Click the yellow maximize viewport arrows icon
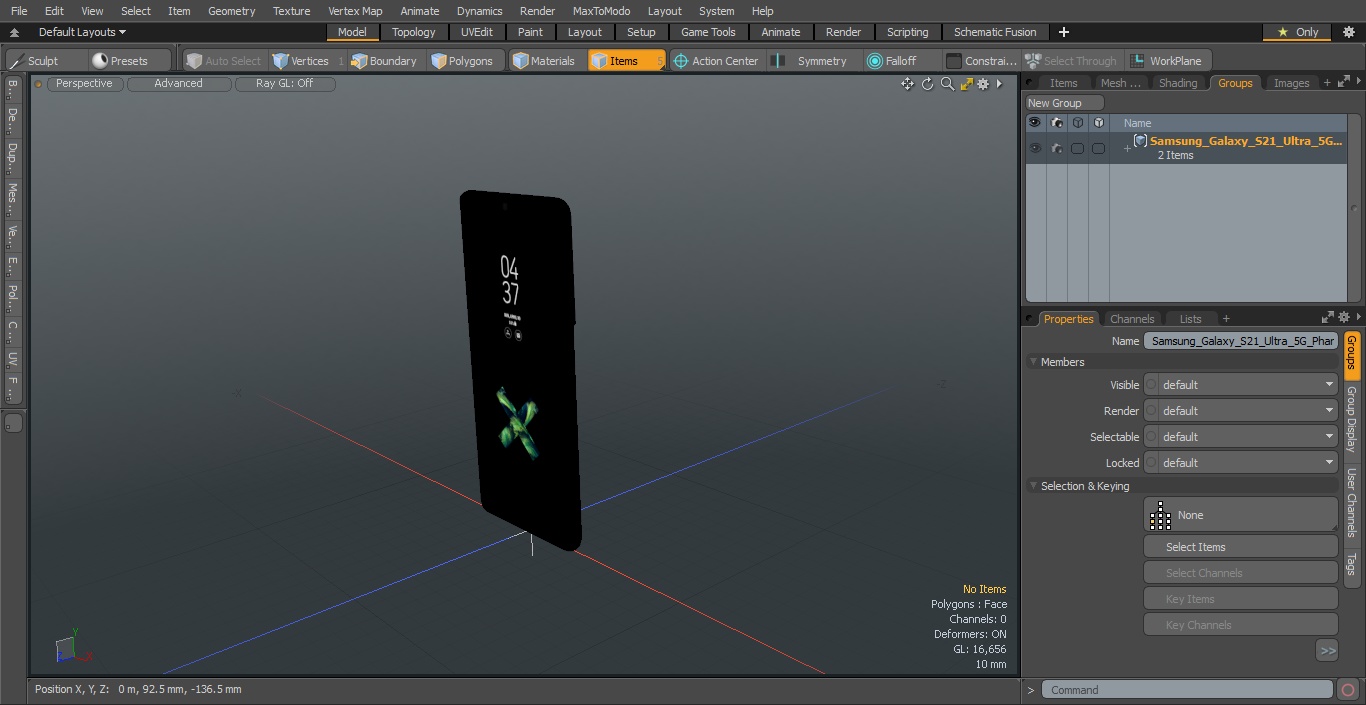 tap(966, 84)
